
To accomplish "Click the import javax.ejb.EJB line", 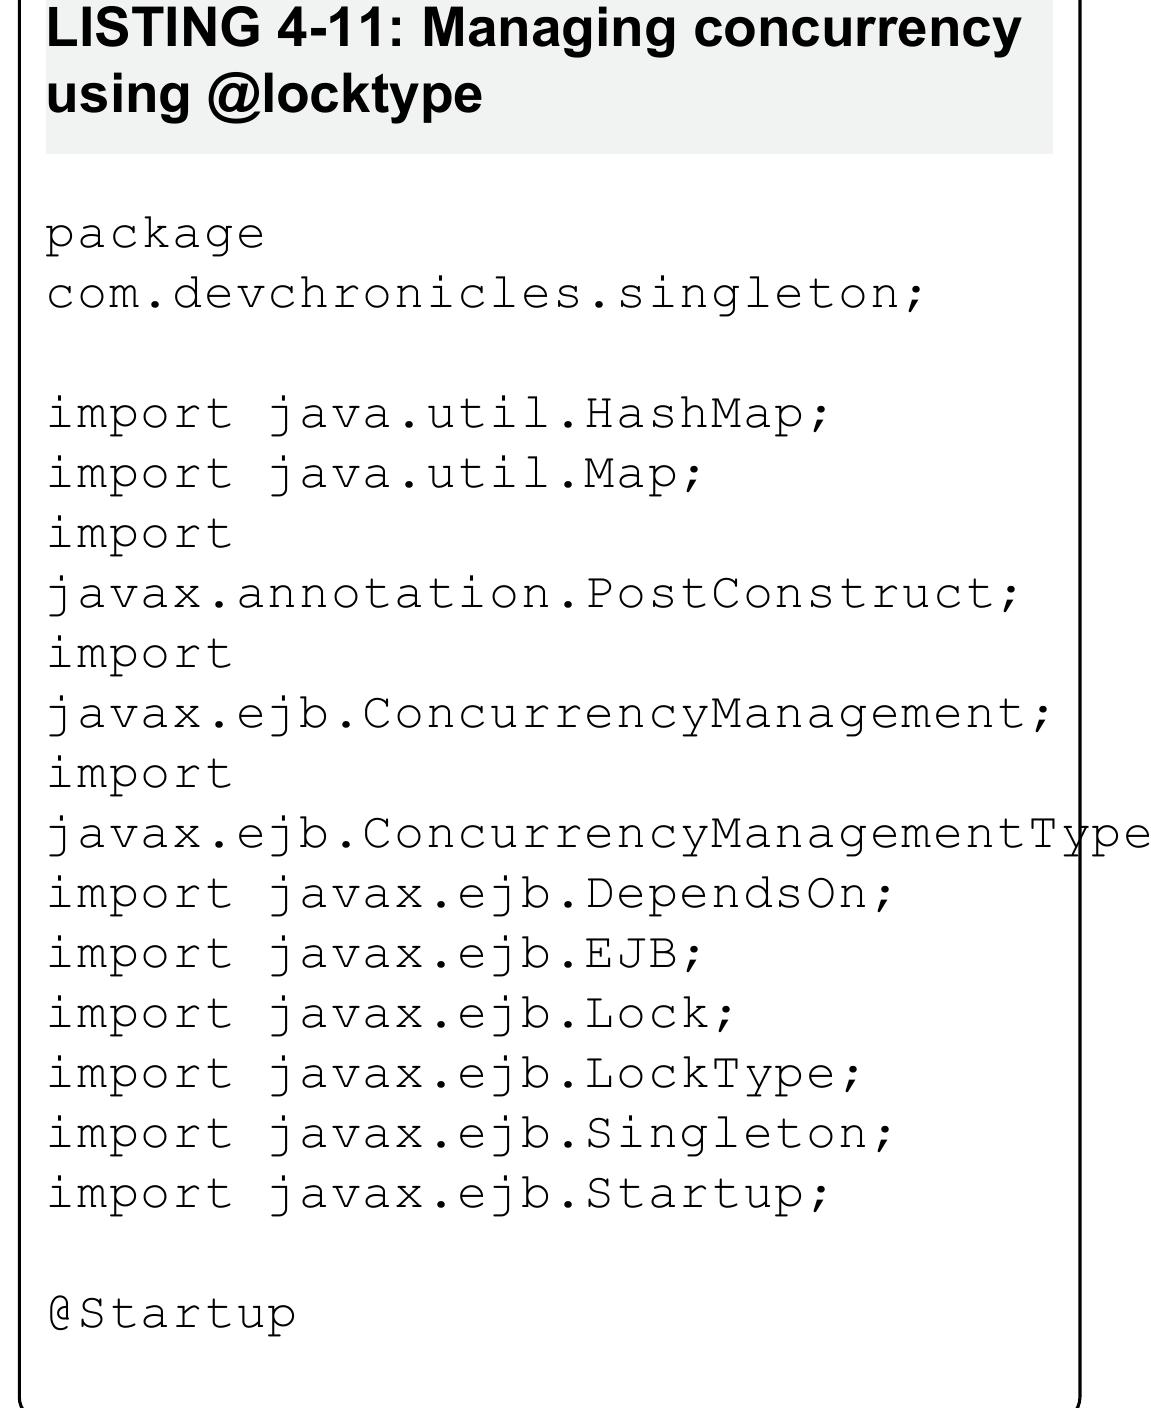I will coord(376,954).
